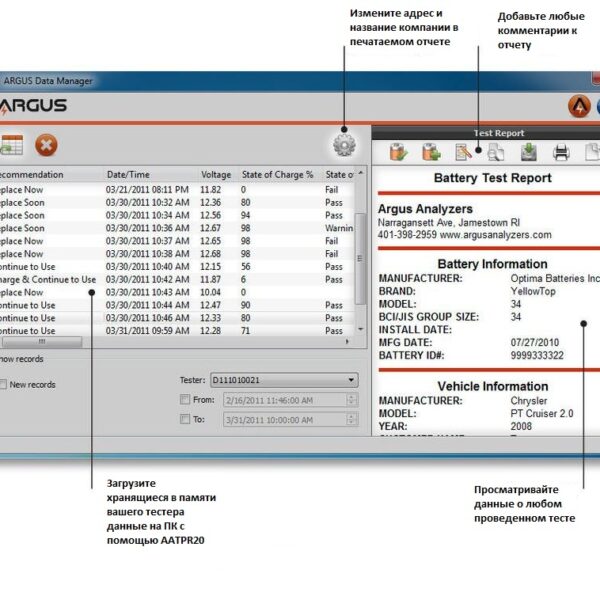
Task: Click the scroll down arrow of records list
Action: point(360,329)
